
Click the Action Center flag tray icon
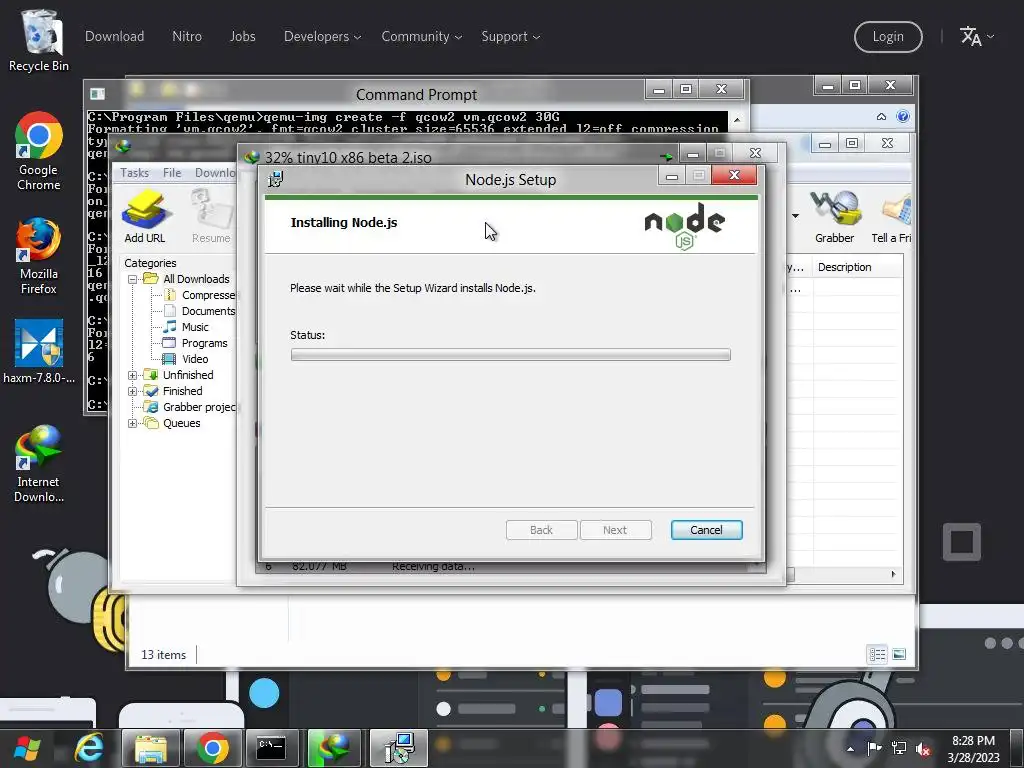(874, 748)
